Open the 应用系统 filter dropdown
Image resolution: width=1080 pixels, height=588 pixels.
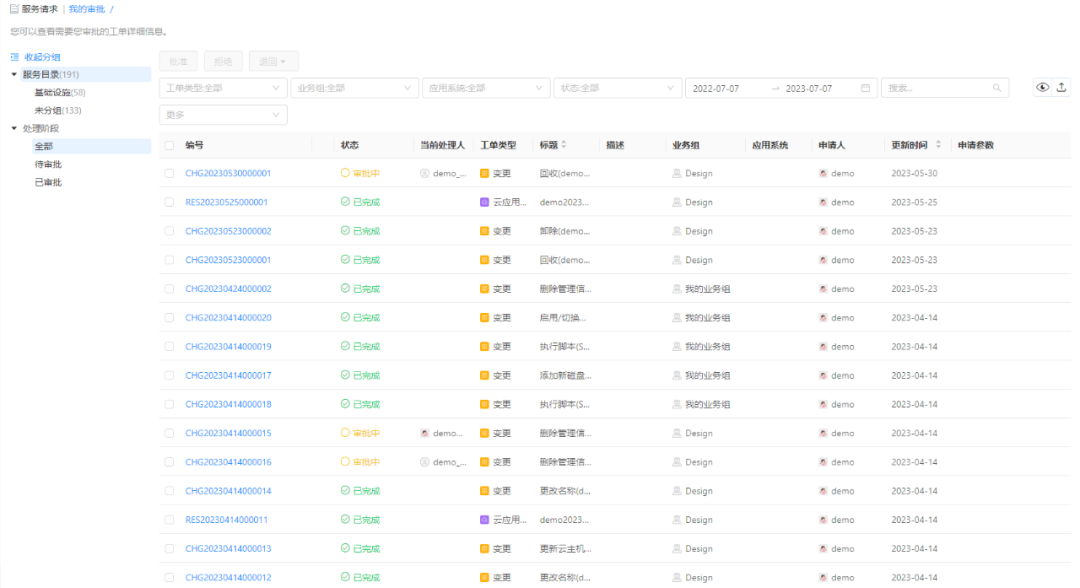(486, 88)
